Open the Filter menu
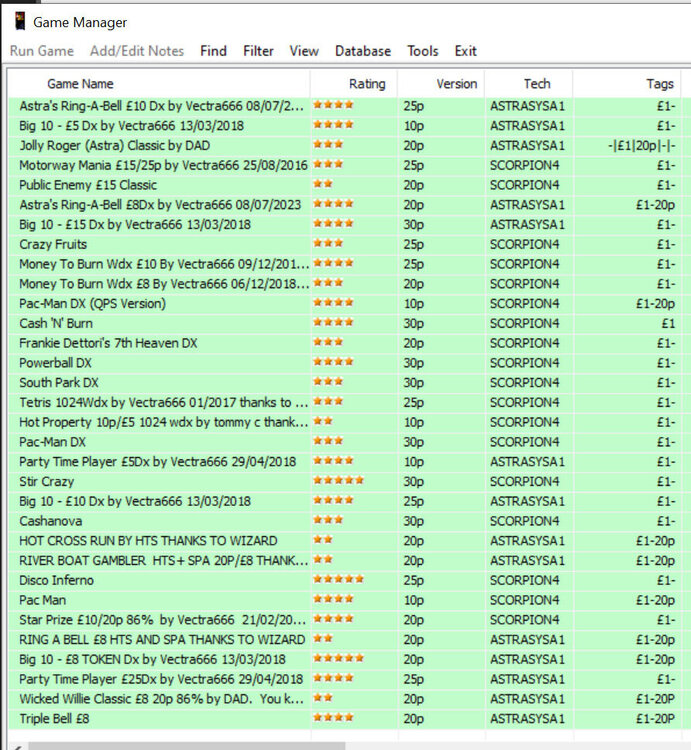 click(258, 51)
